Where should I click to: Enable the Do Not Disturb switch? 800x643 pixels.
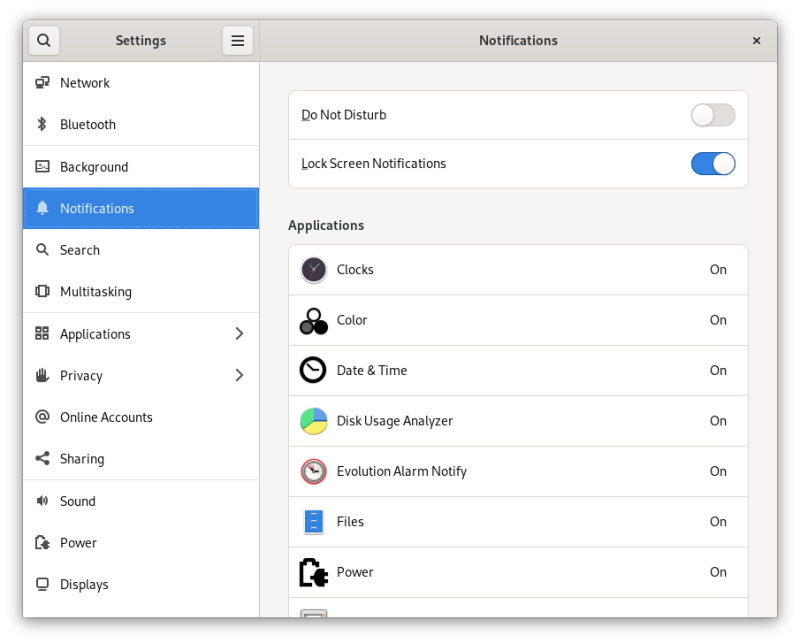pyautogui.click(x=713, y=115)
